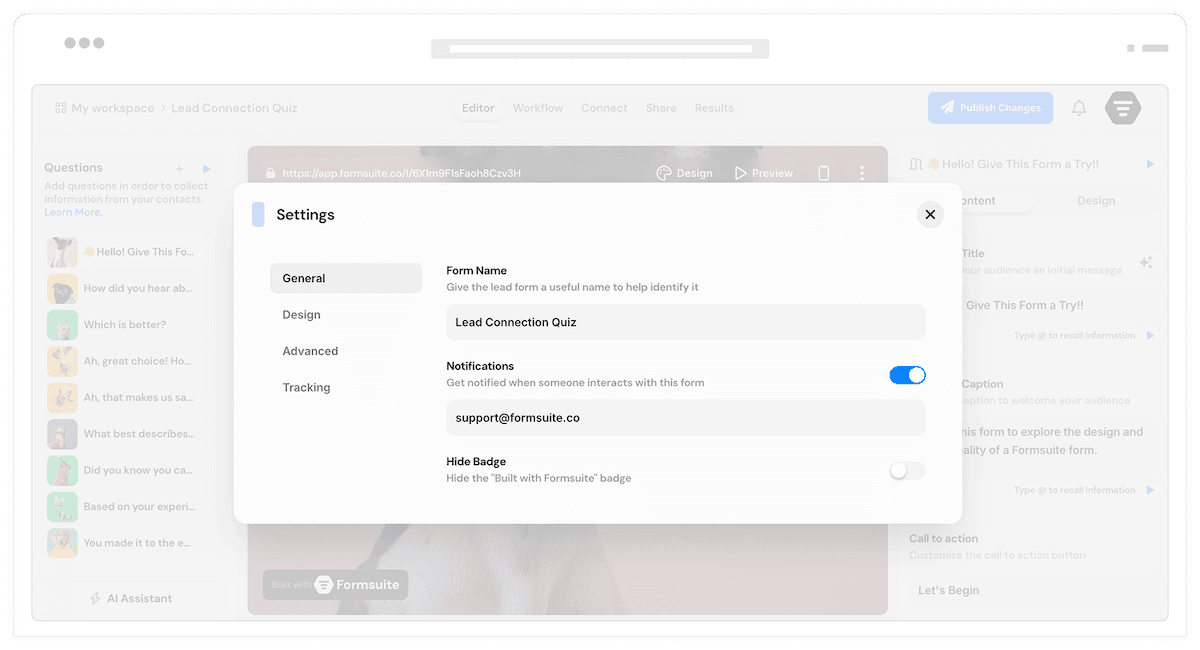Screen dimensions: 1200x650
Task: Turn off the Notifications toggle
Action: pyautogui.click(x=907, y=375)
